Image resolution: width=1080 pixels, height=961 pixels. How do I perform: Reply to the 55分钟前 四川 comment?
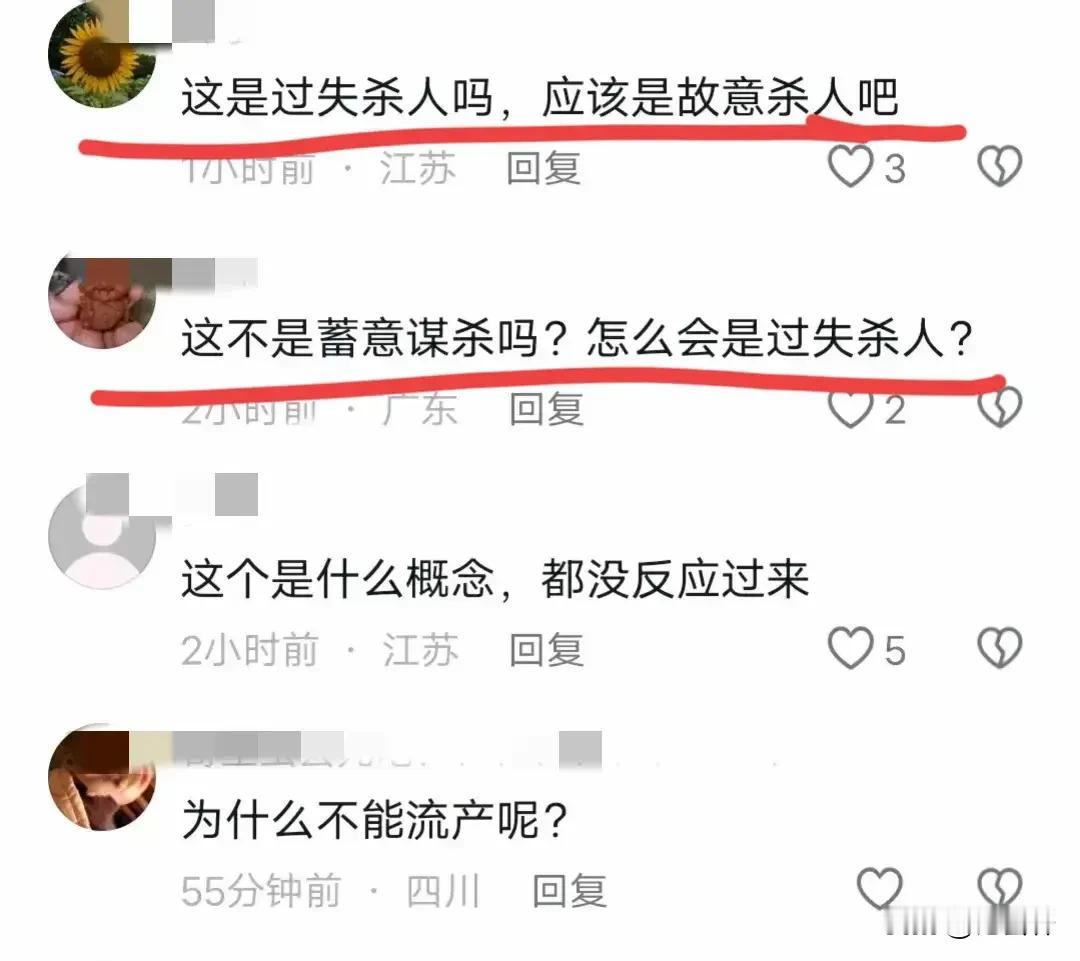570,891
